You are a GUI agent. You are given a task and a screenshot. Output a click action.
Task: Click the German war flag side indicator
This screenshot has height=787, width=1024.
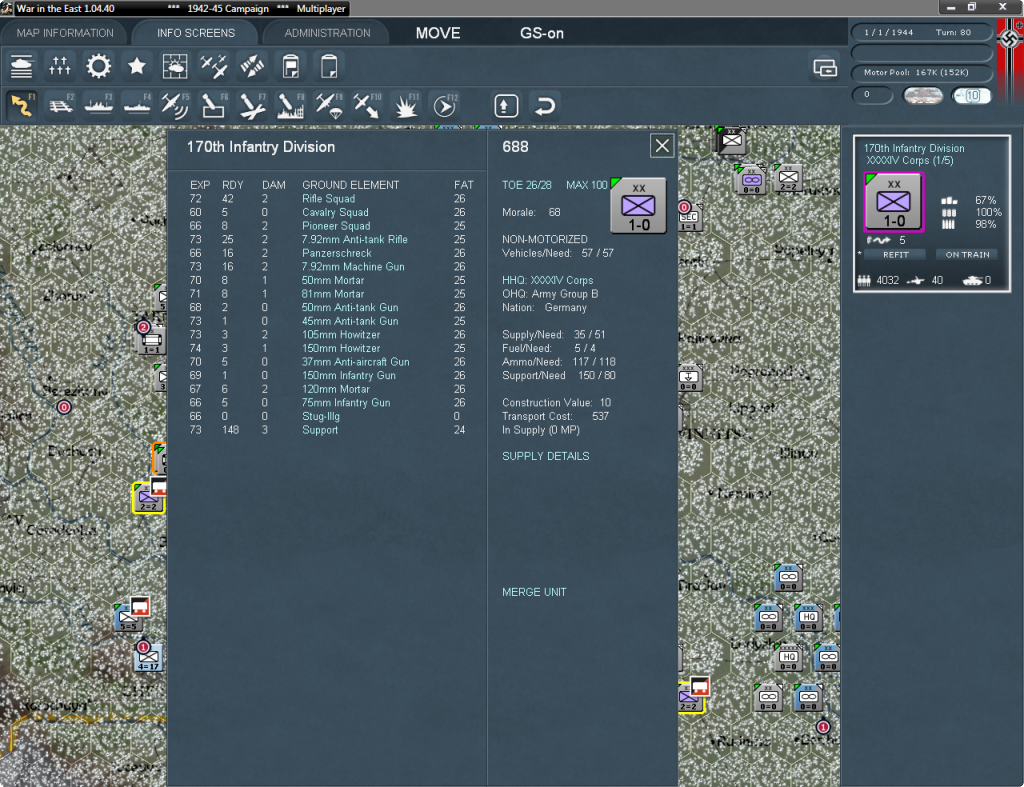pyautogui.click(x=1010, y=60)
